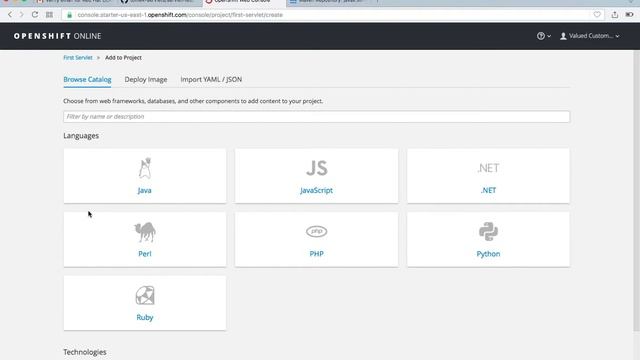Click the share icon in browser toolbar
Screen dimensions: 640x360
pos(615,15)
